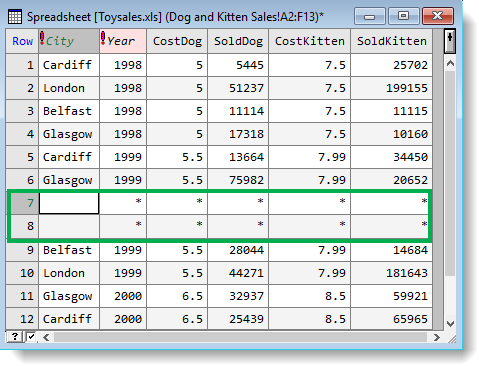Click CostKitten value 8.5 in row 11
Image resolution: width=479 pixels, height=366 pixels.
tap(310, 296)
